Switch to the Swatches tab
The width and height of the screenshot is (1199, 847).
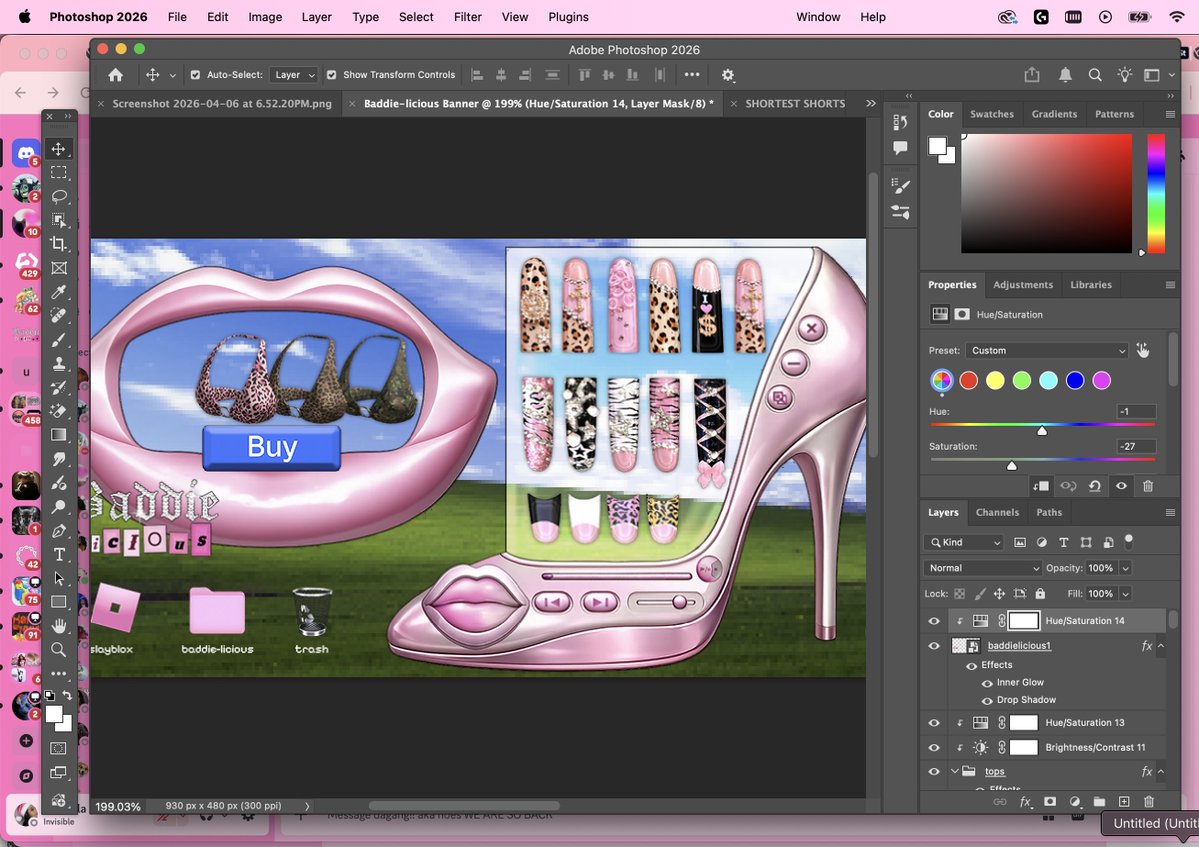click(992, 114)
